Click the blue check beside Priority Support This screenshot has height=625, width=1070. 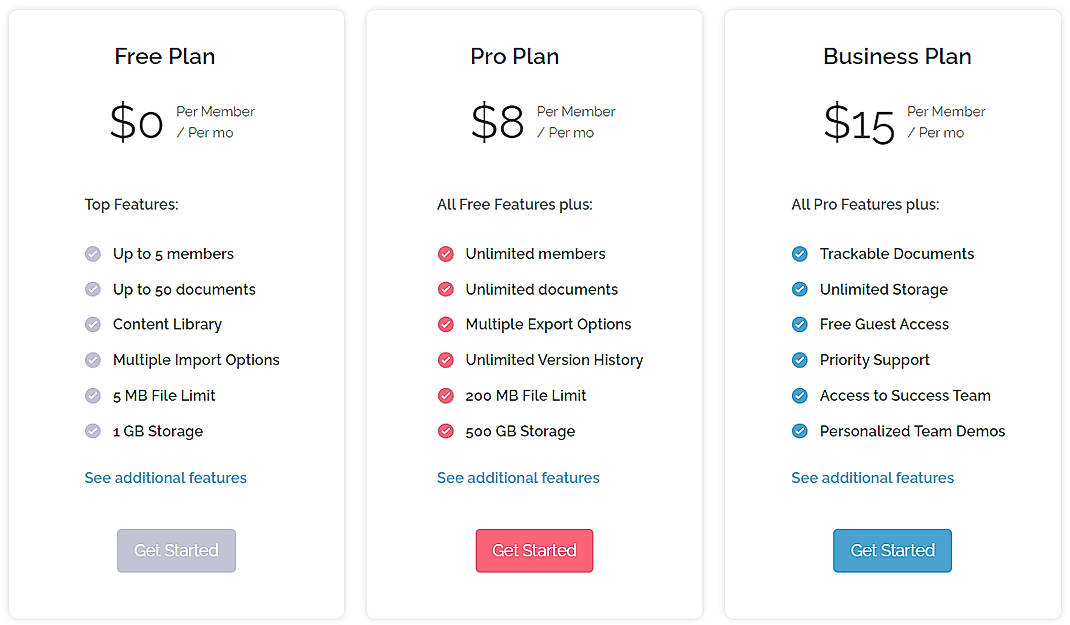tap(799, 360)
